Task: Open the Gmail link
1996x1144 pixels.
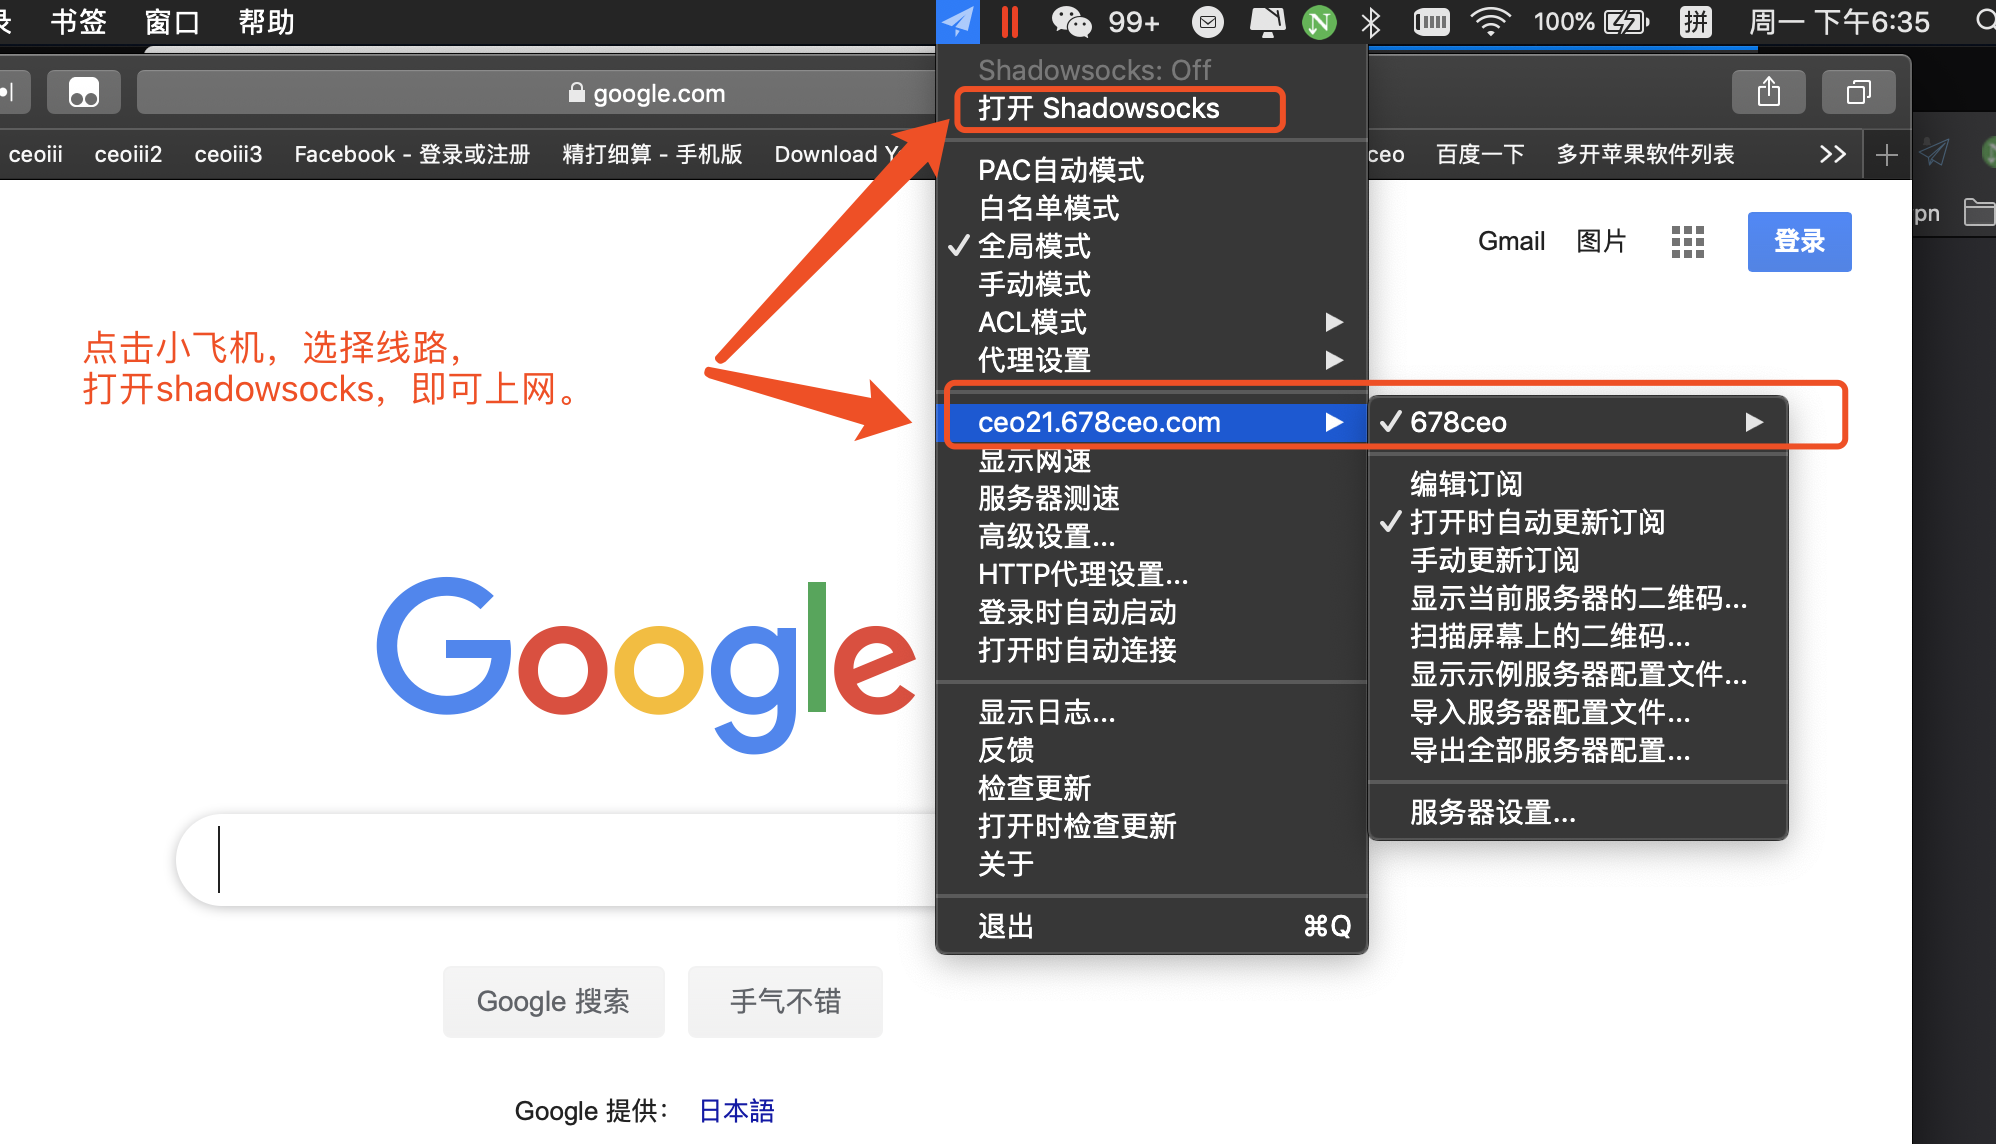Action: pyautogui.click(x=1511, y=241)
